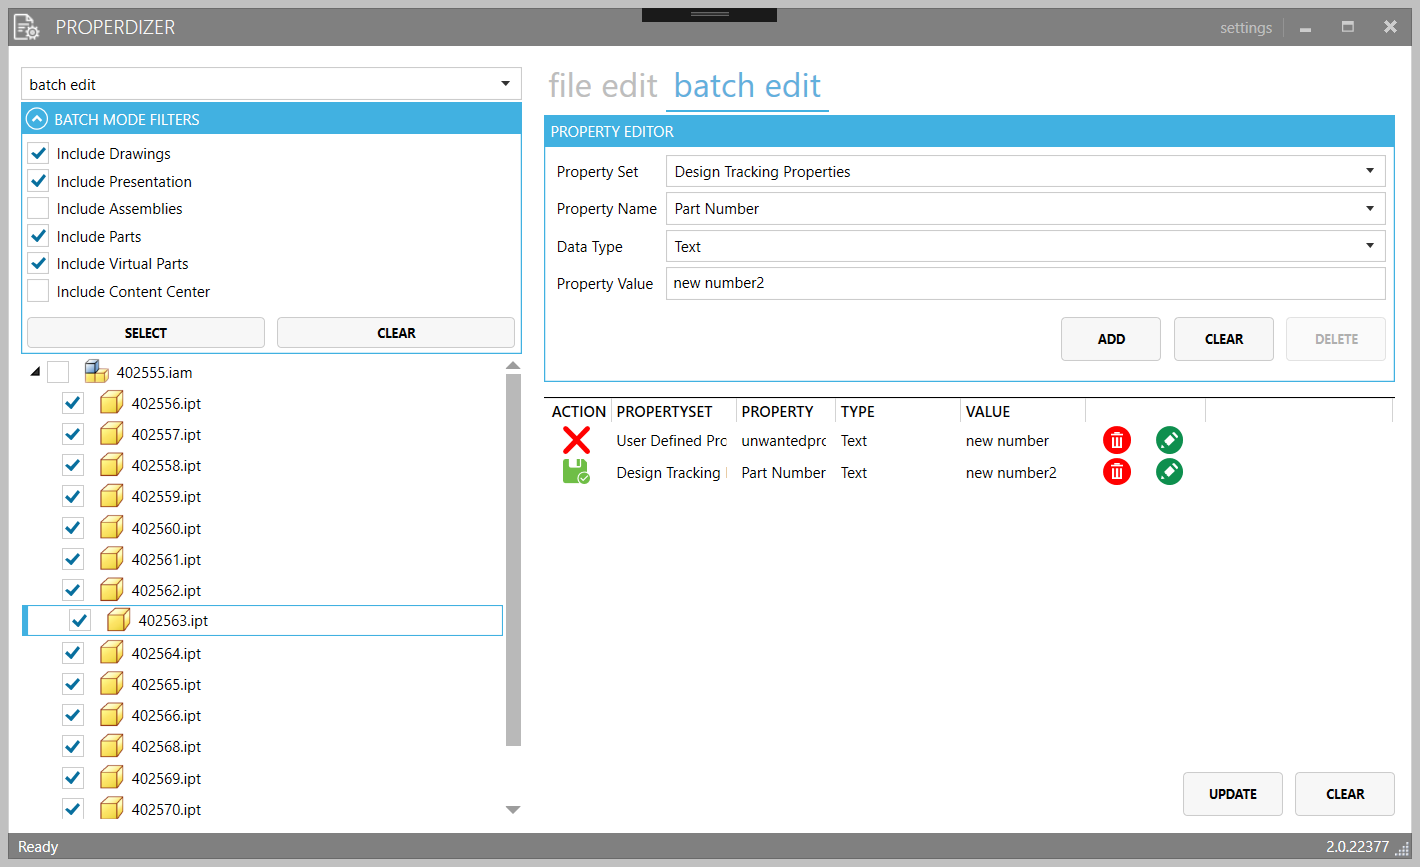Screen dimensions: 1420x867
Task: Delete the 'unwantedprc' row with red trash icon
Action: point(1117,440)
